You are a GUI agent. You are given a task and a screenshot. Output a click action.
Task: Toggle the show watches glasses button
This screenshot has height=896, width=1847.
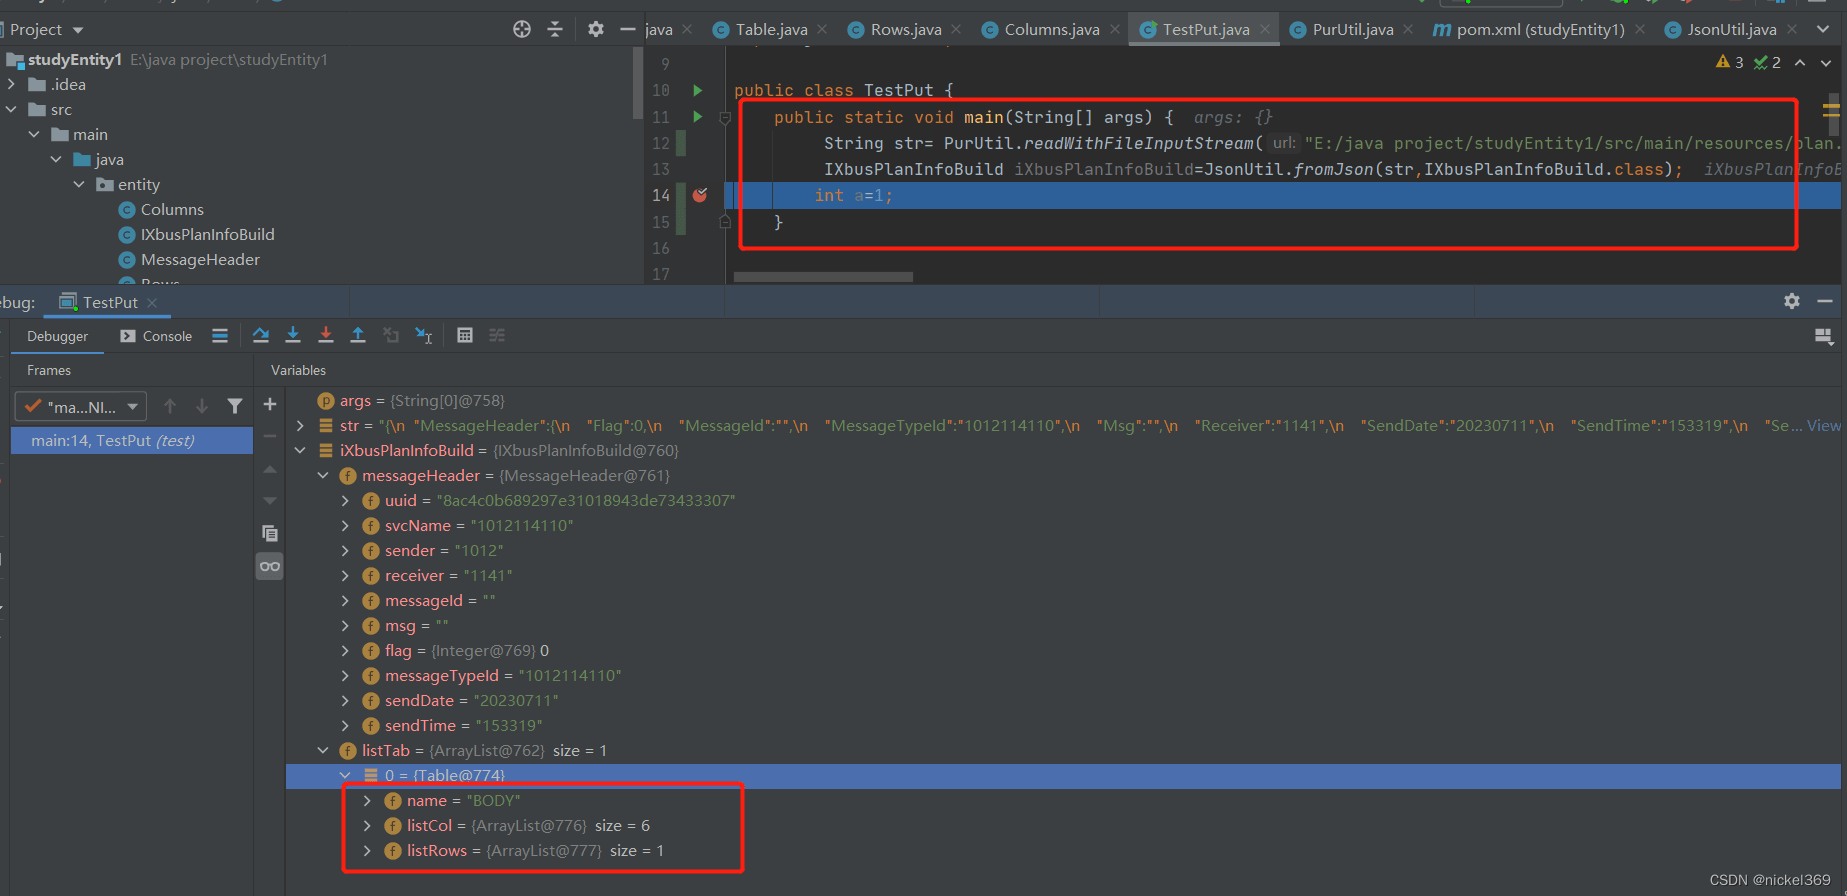tap(270, 566)
